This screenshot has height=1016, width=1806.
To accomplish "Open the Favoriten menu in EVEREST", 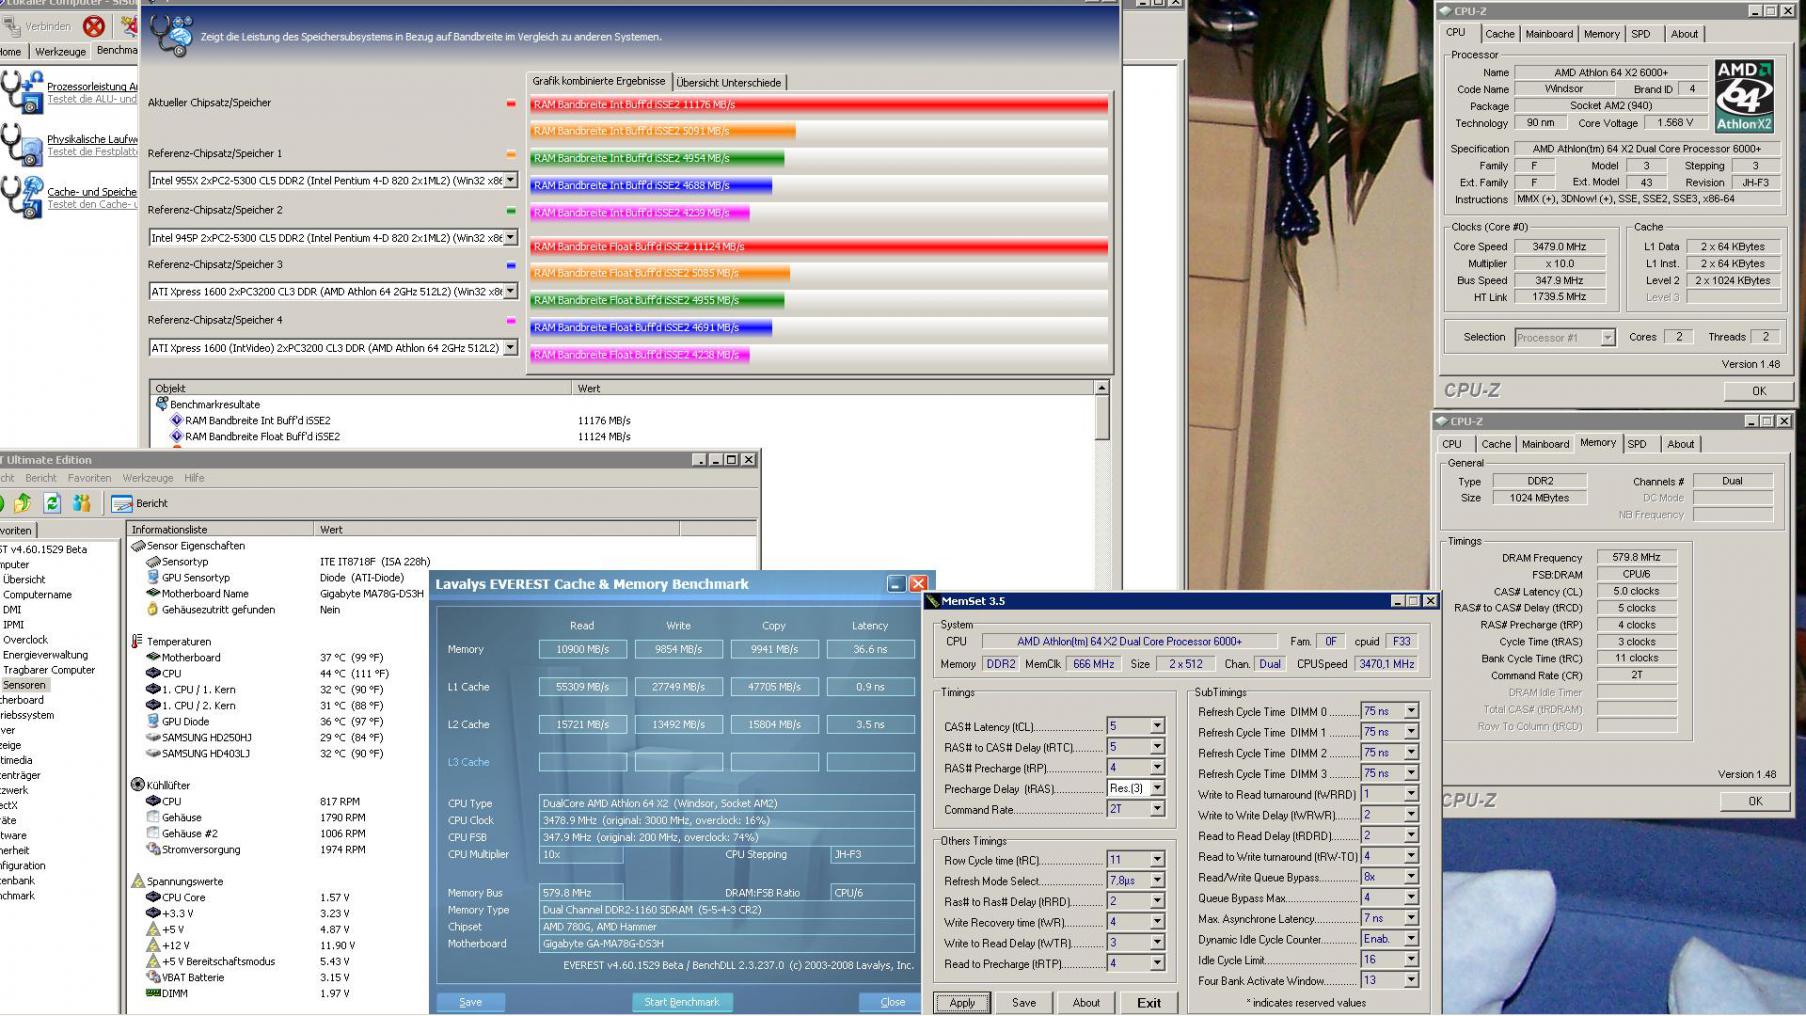I will pyautogui.click(x=89, y=478).
